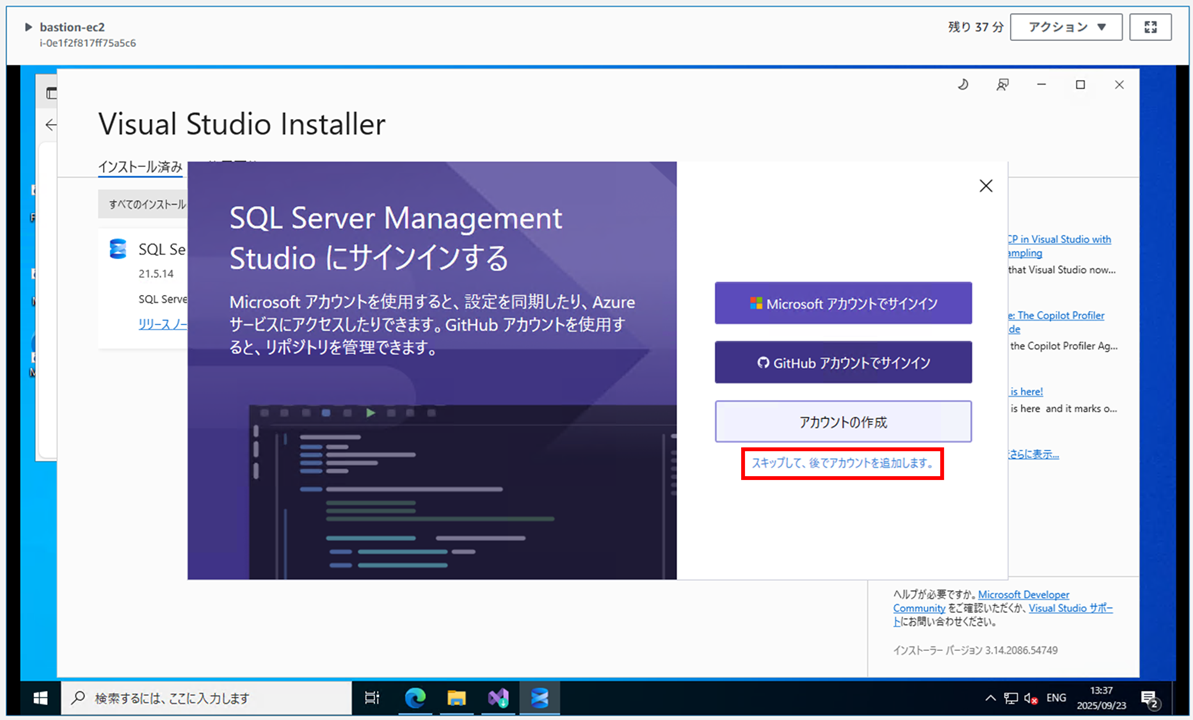Open muted volume tray icon
1193x720 pixels.
point(1031,698)
